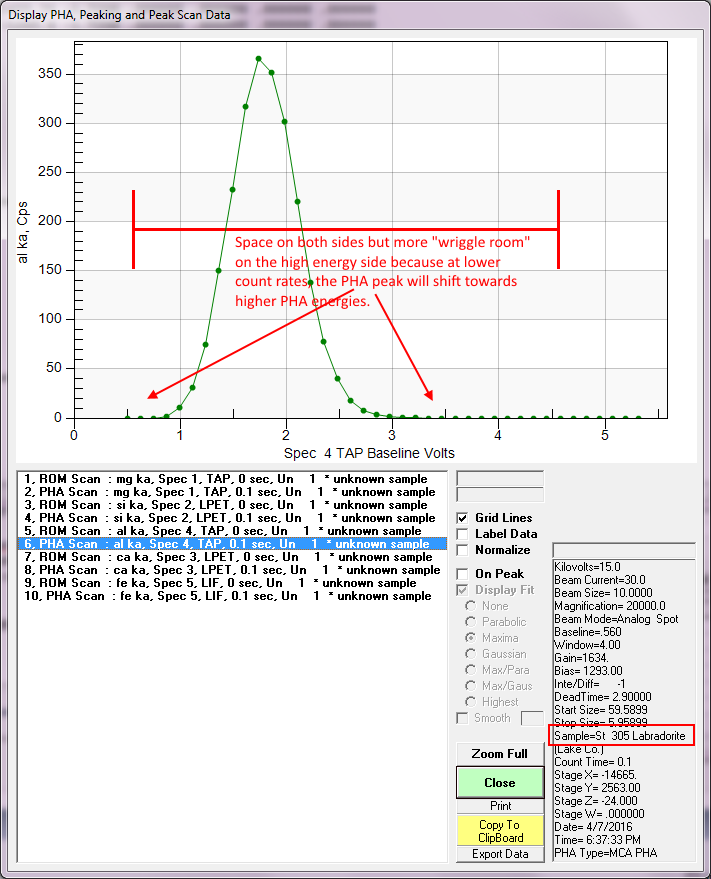Print the displayed PHA graph
Image resolution: width=711 pixels, height=879 pixels.
click(x=500, y=806)
